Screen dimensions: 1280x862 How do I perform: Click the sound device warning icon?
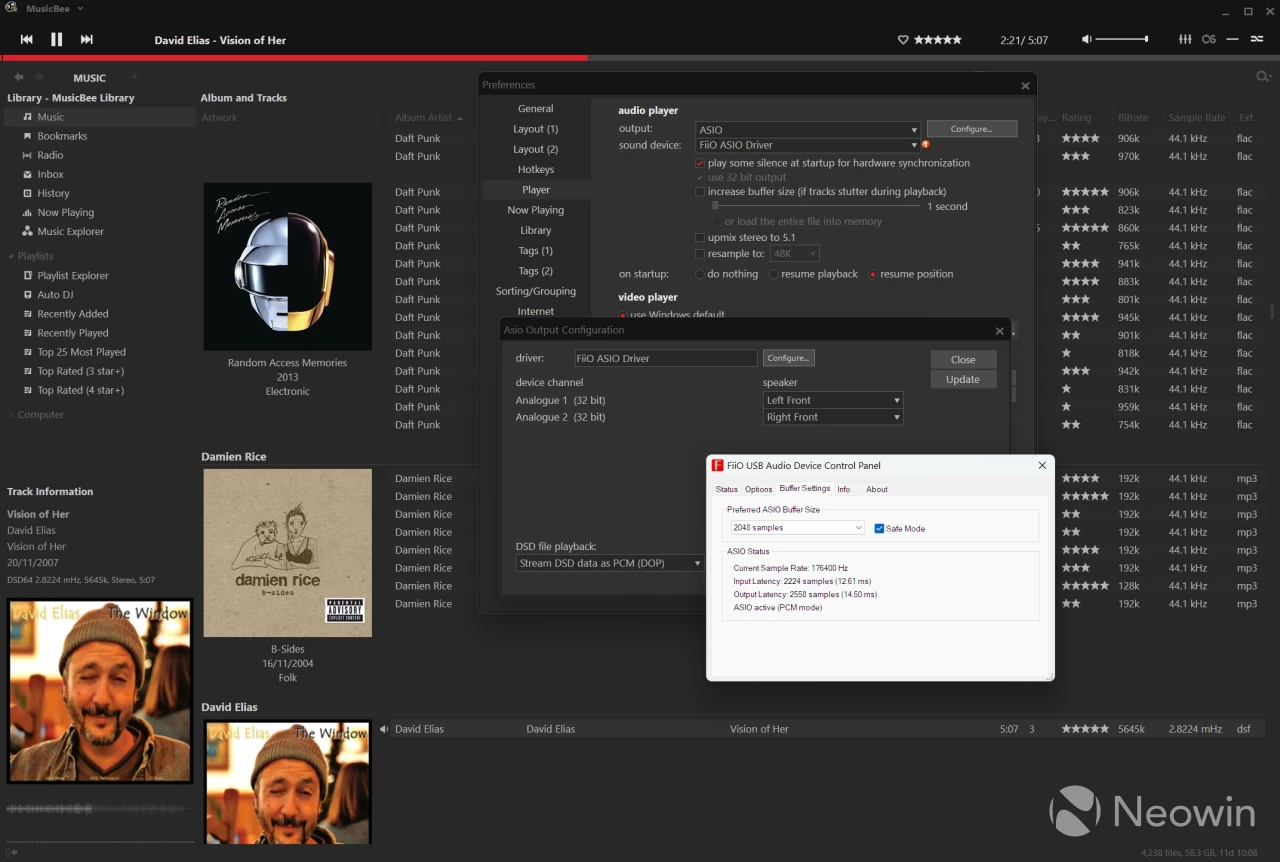[926, 144]
